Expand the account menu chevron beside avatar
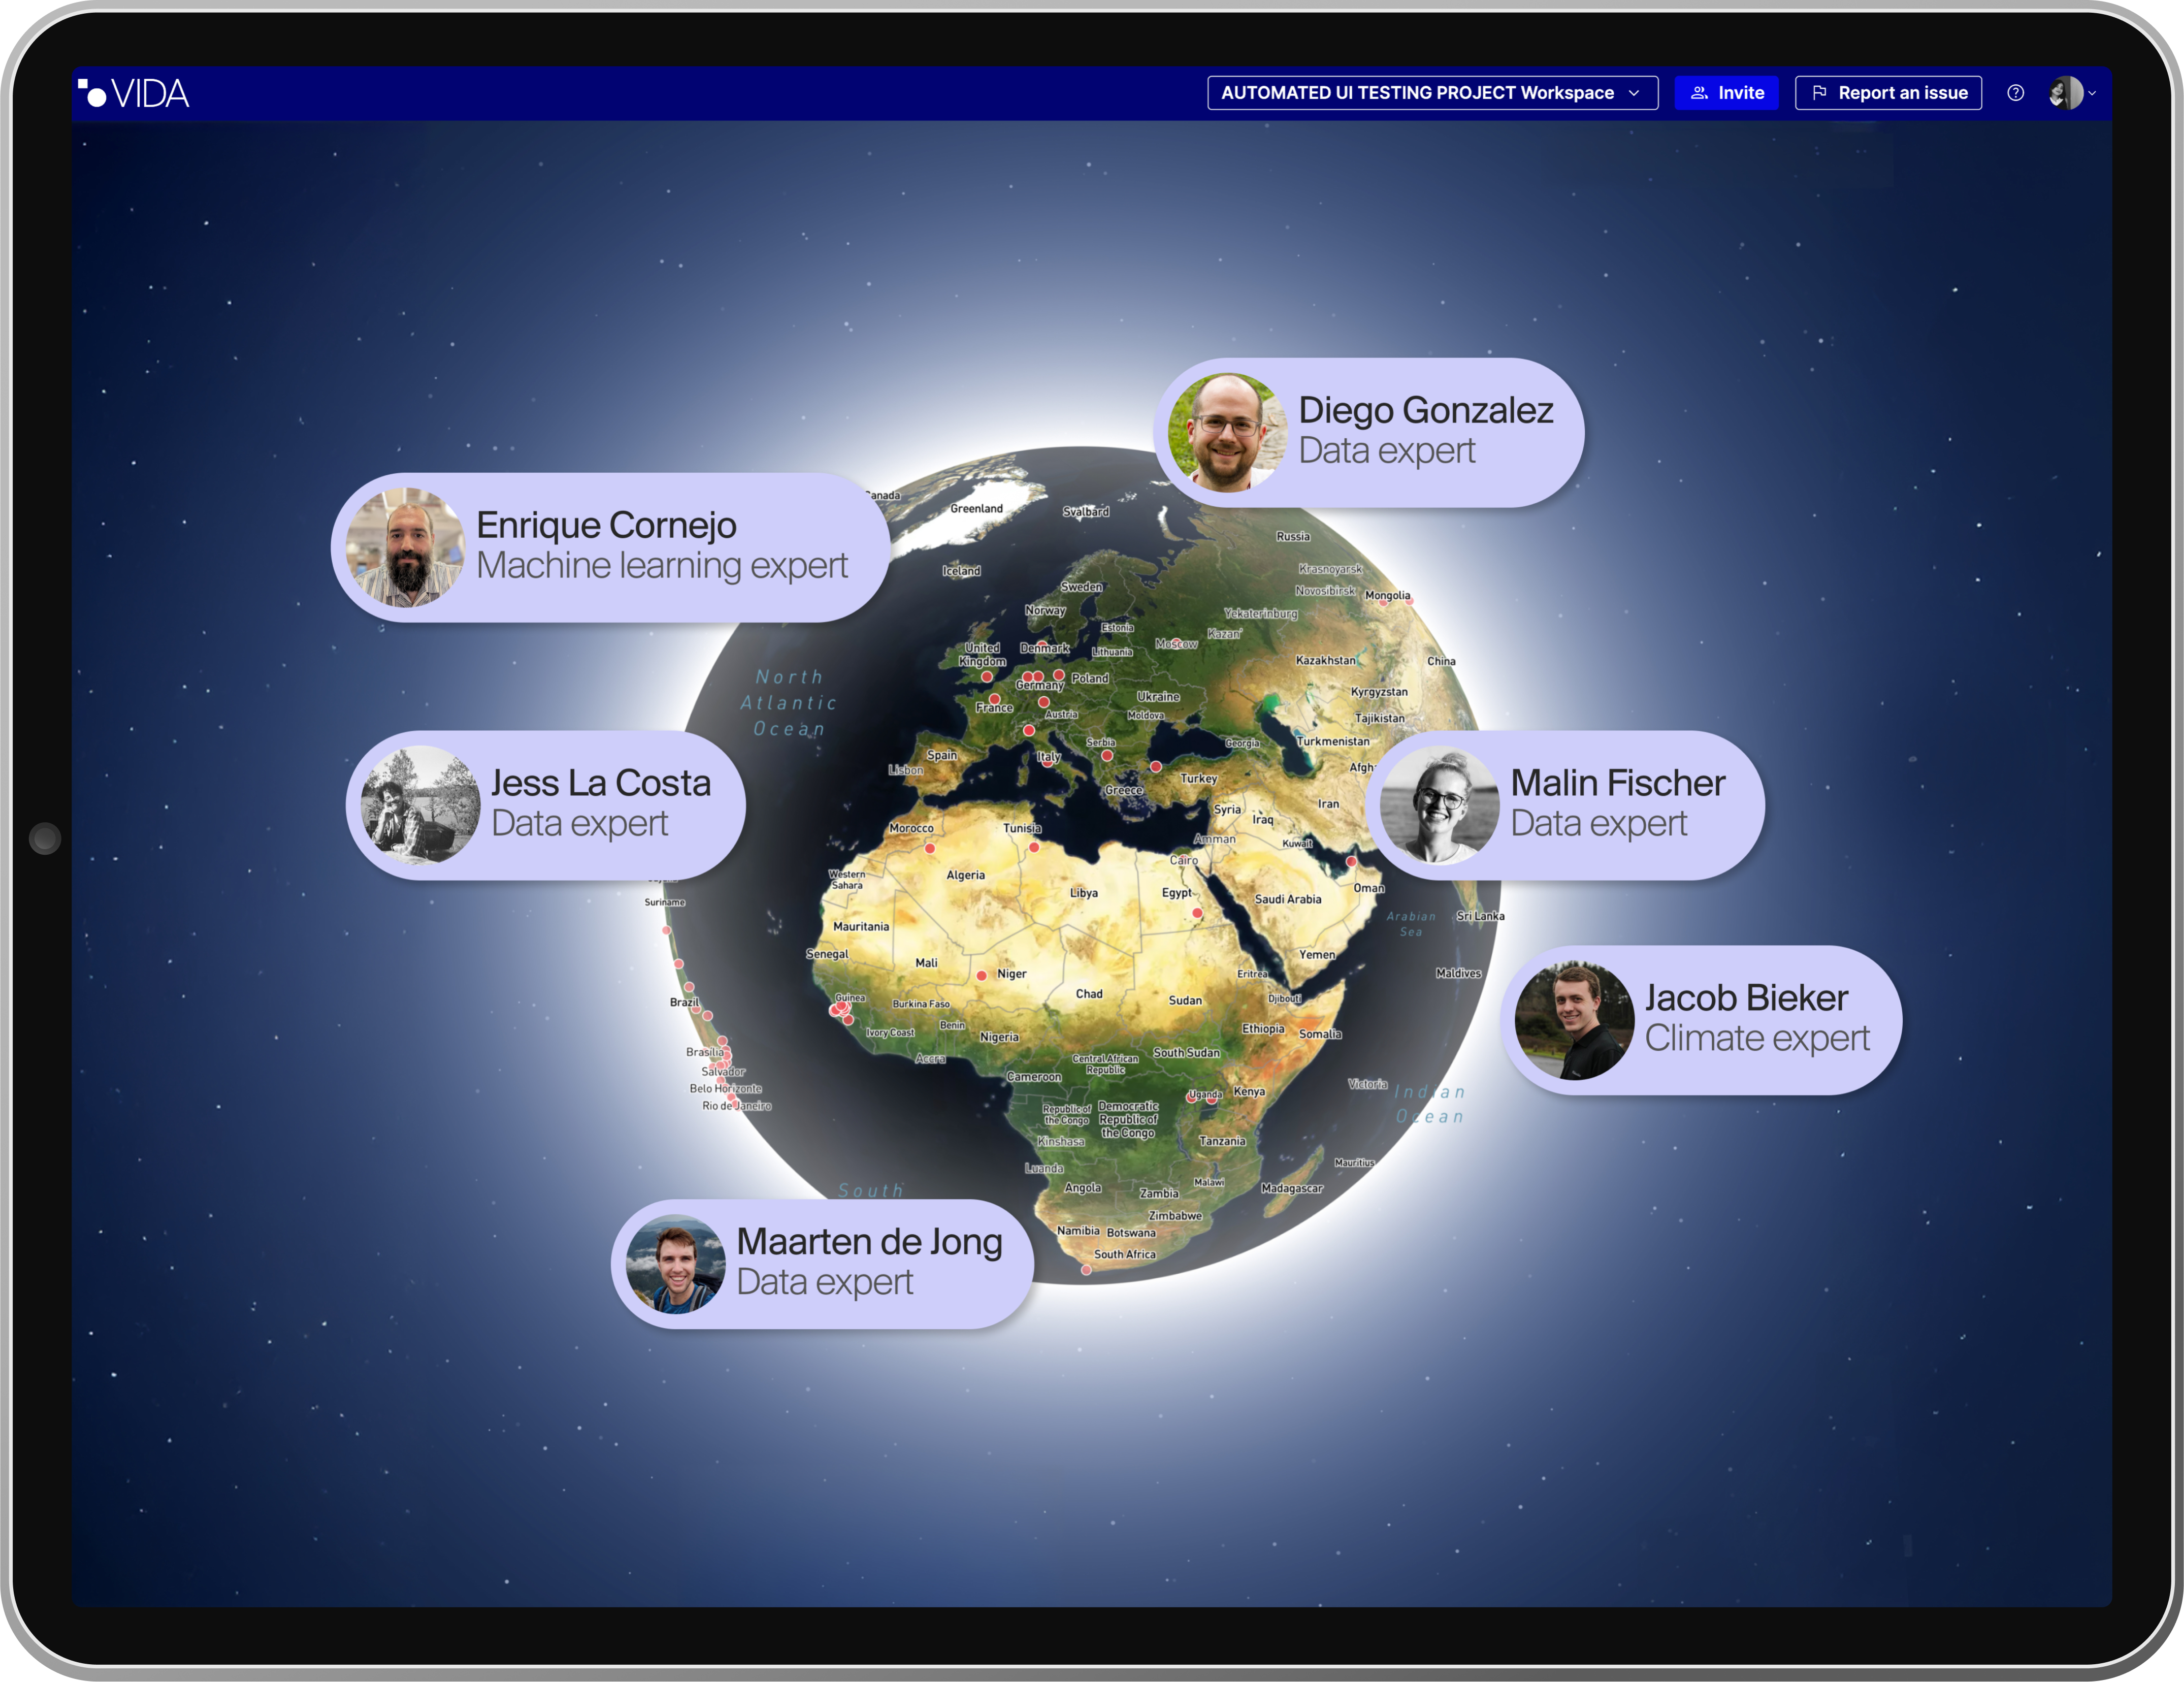 (x=2092, y=93)
